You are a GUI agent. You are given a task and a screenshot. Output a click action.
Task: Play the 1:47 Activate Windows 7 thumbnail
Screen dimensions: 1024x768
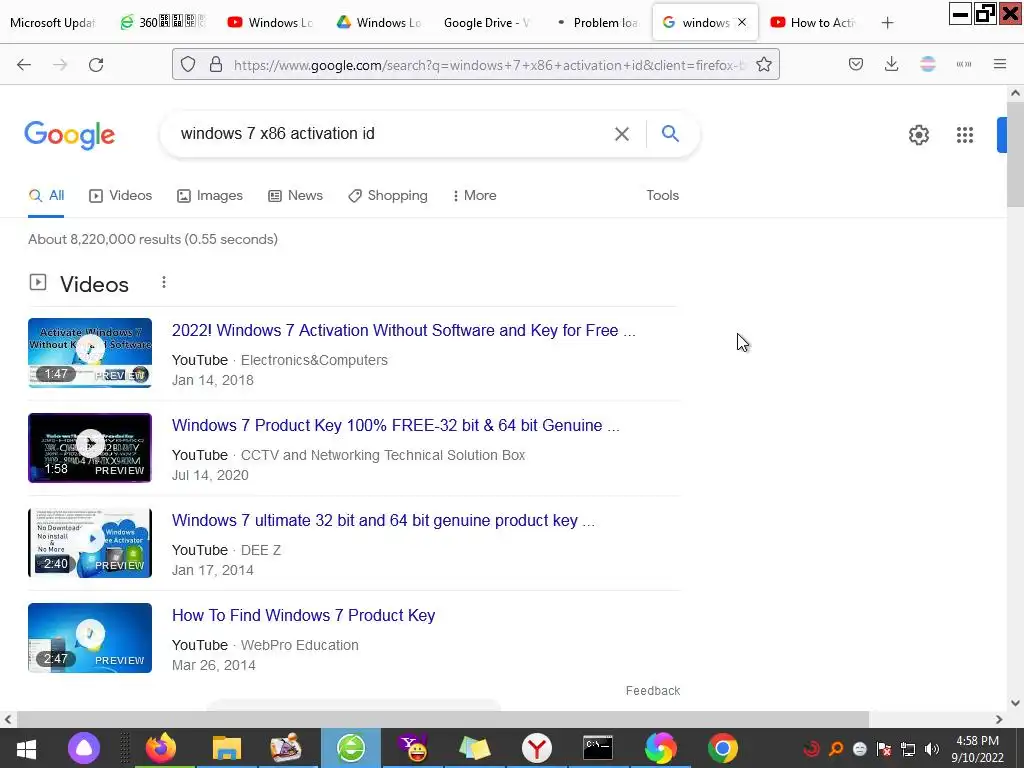click(x=90, y=353)
